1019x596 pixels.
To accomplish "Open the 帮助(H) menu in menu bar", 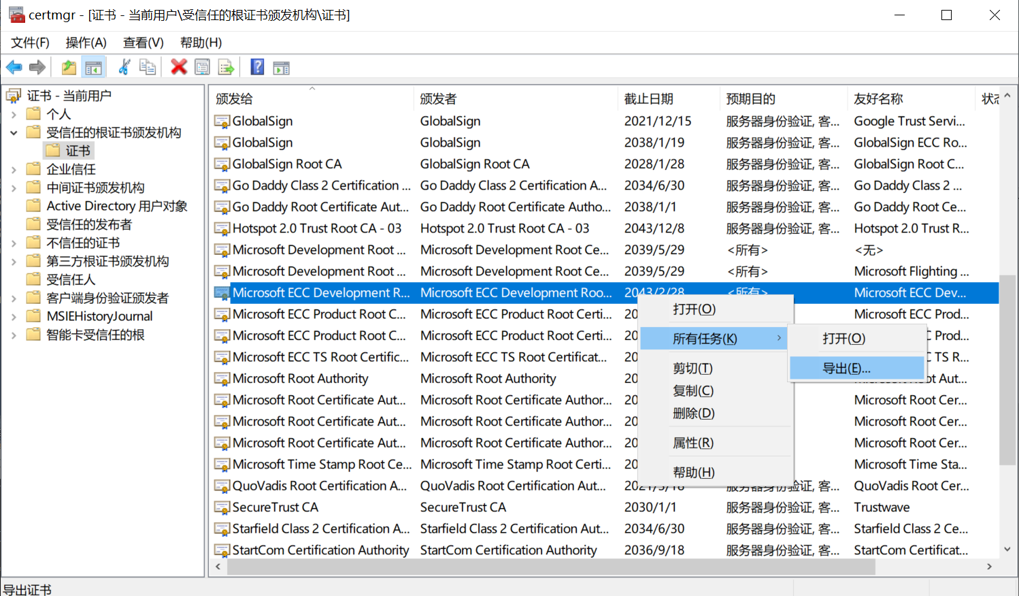I will coord(201,42).
